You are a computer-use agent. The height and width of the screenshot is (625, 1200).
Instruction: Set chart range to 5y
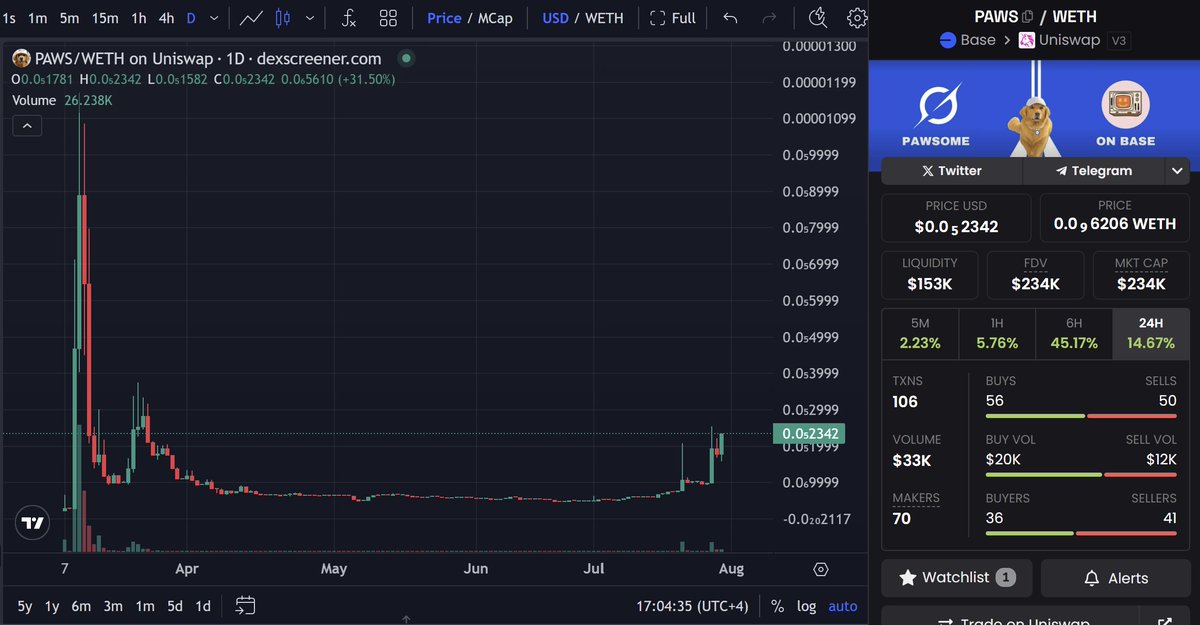(25, 605)
